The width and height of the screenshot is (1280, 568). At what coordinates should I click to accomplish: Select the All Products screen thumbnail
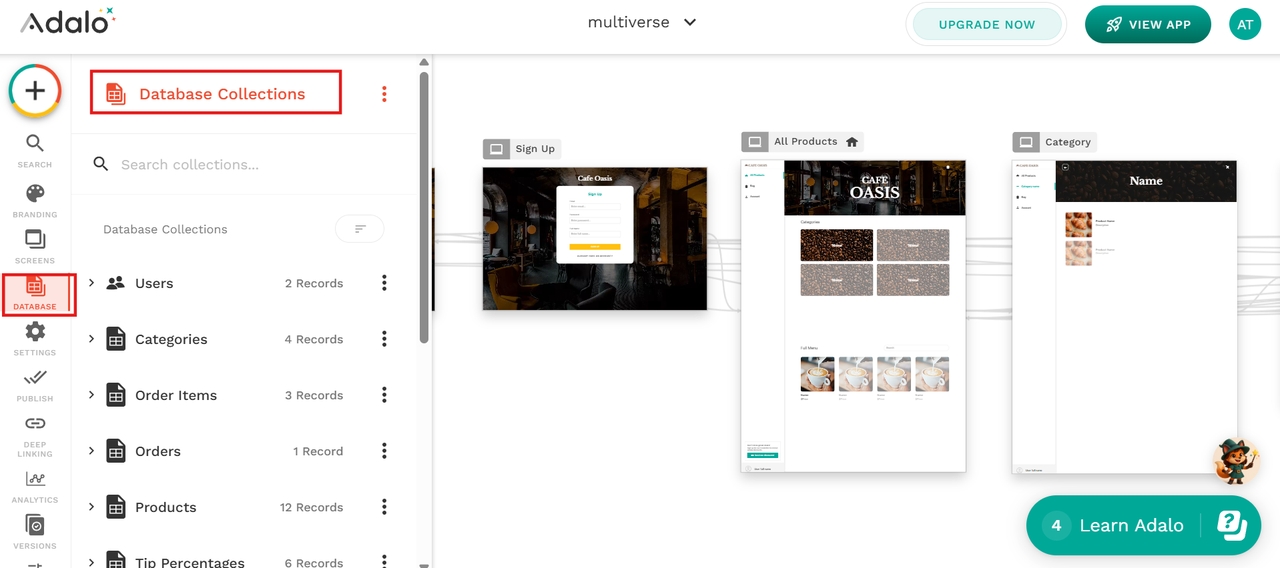click(x=853, y=316)
